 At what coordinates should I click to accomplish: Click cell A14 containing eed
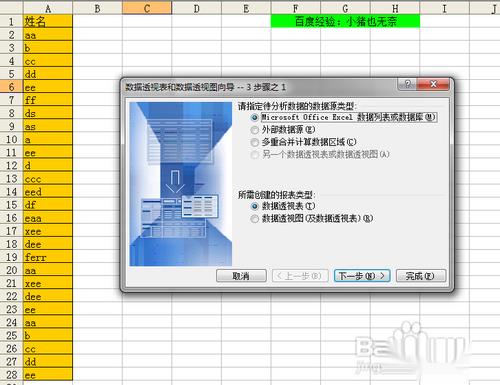(x=48, y=192)
